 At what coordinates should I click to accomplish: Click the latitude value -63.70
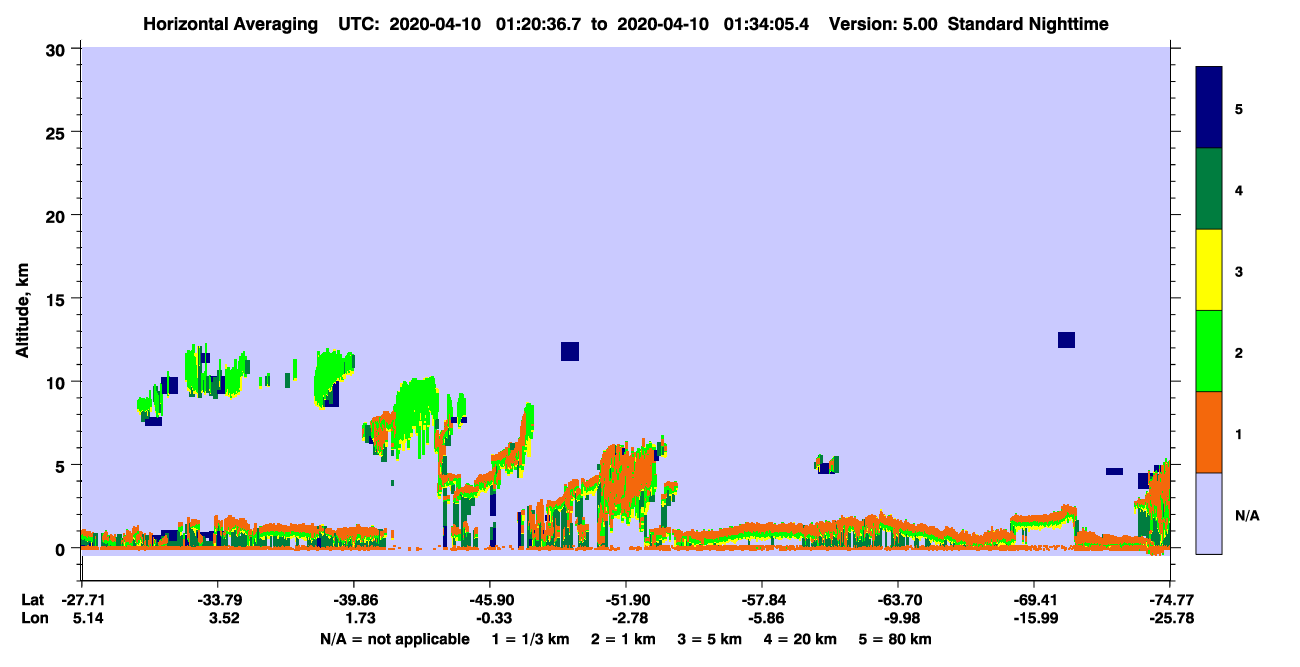tap(897, 600)
